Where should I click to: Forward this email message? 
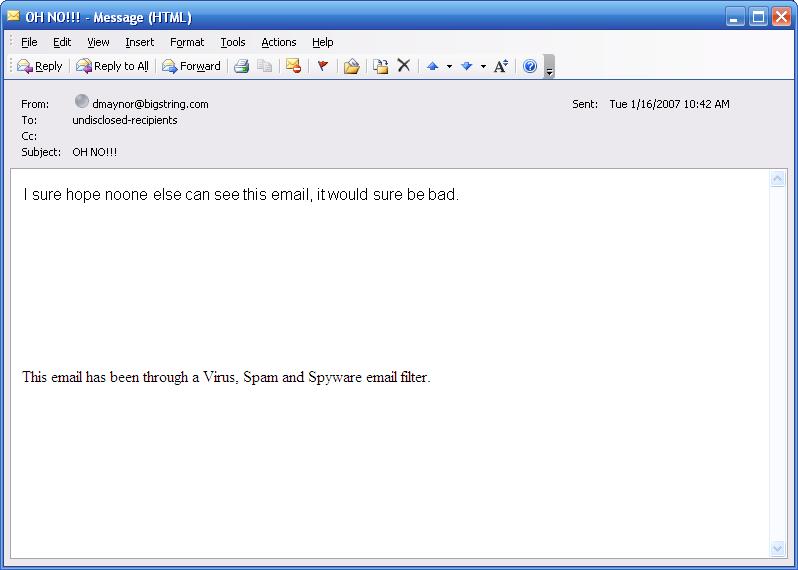[x=191, y=66]
